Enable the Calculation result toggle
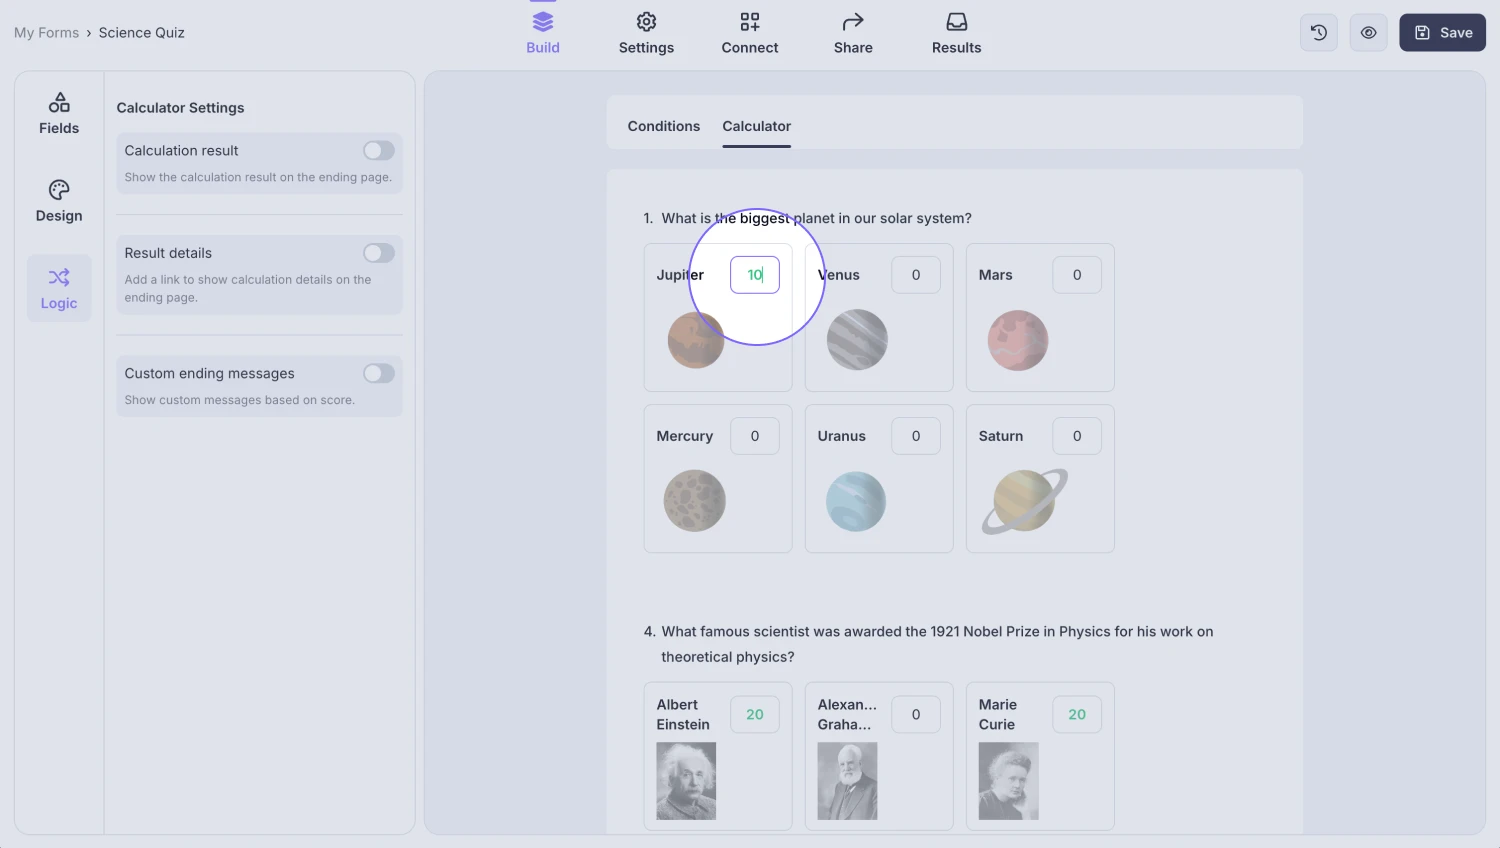 point(379,151)
